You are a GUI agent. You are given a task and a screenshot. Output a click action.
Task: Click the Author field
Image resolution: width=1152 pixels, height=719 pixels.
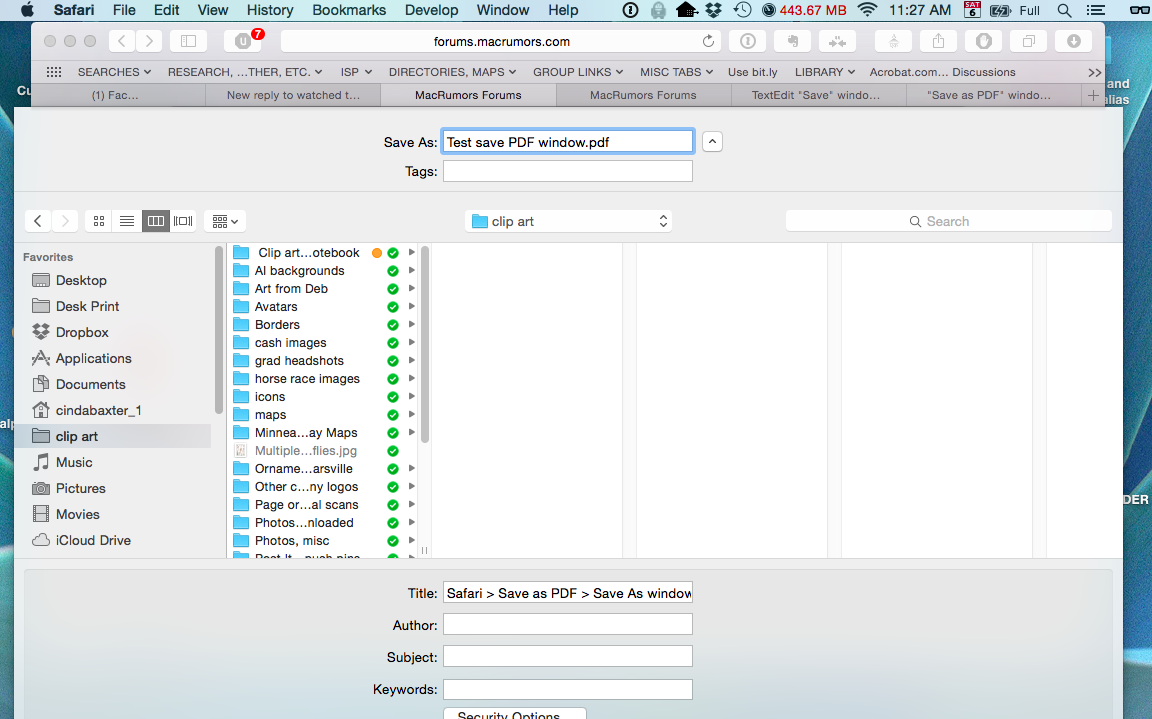(x=568, y=624)
